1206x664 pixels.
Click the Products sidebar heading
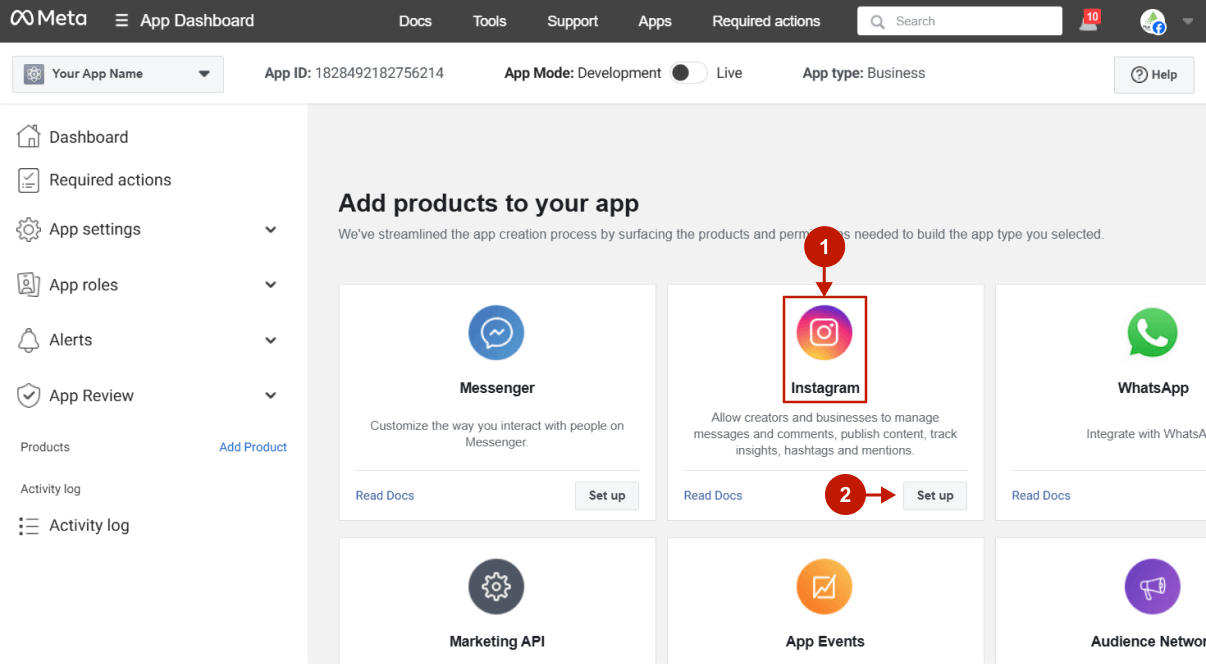coord(45,447)
